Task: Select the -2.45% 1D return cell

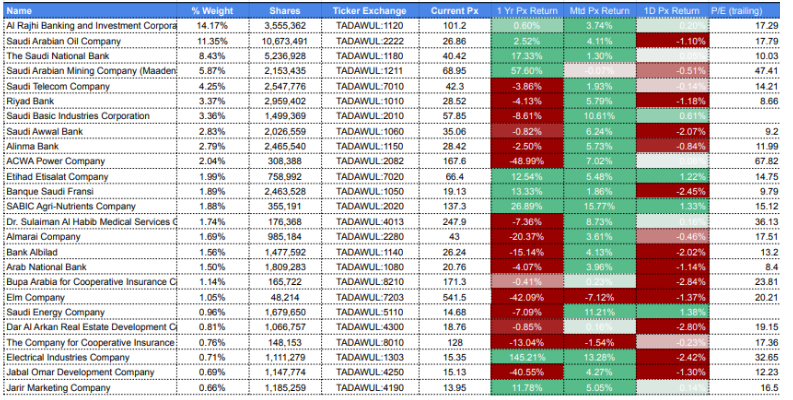Action: click(x=672, y=191)
